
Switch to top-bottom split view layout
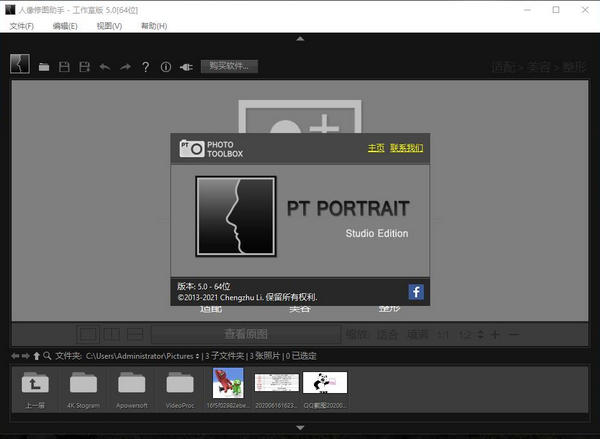pos(135,335)
